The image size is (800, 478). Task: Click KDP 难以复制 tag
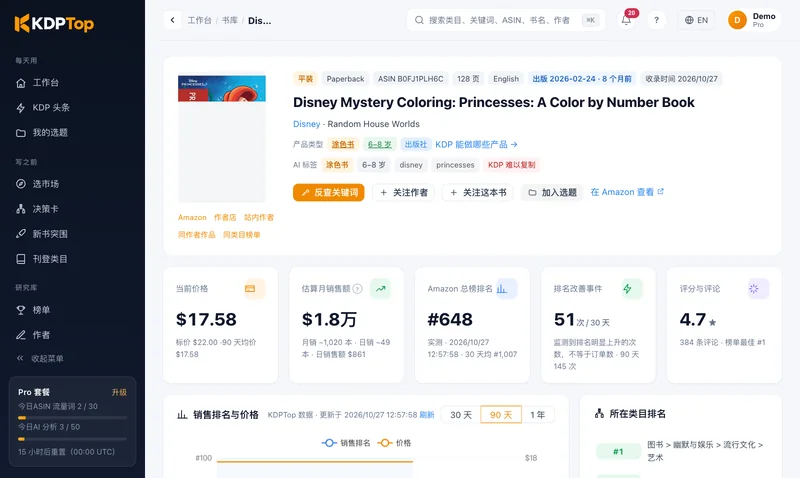tap(512, 165)
